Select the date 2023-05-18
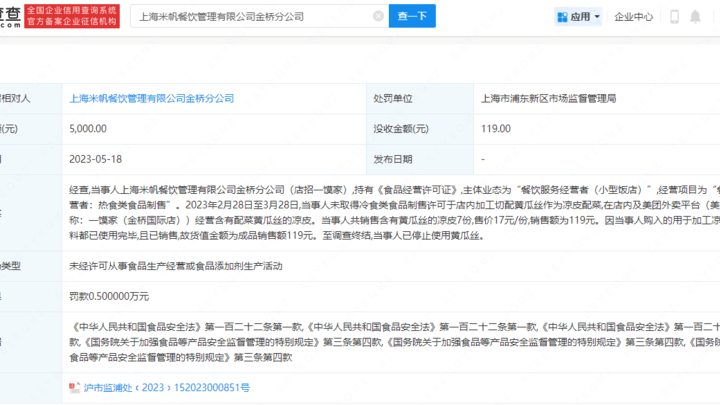This screenshot has height=405, width=720. tap(96, 159)
